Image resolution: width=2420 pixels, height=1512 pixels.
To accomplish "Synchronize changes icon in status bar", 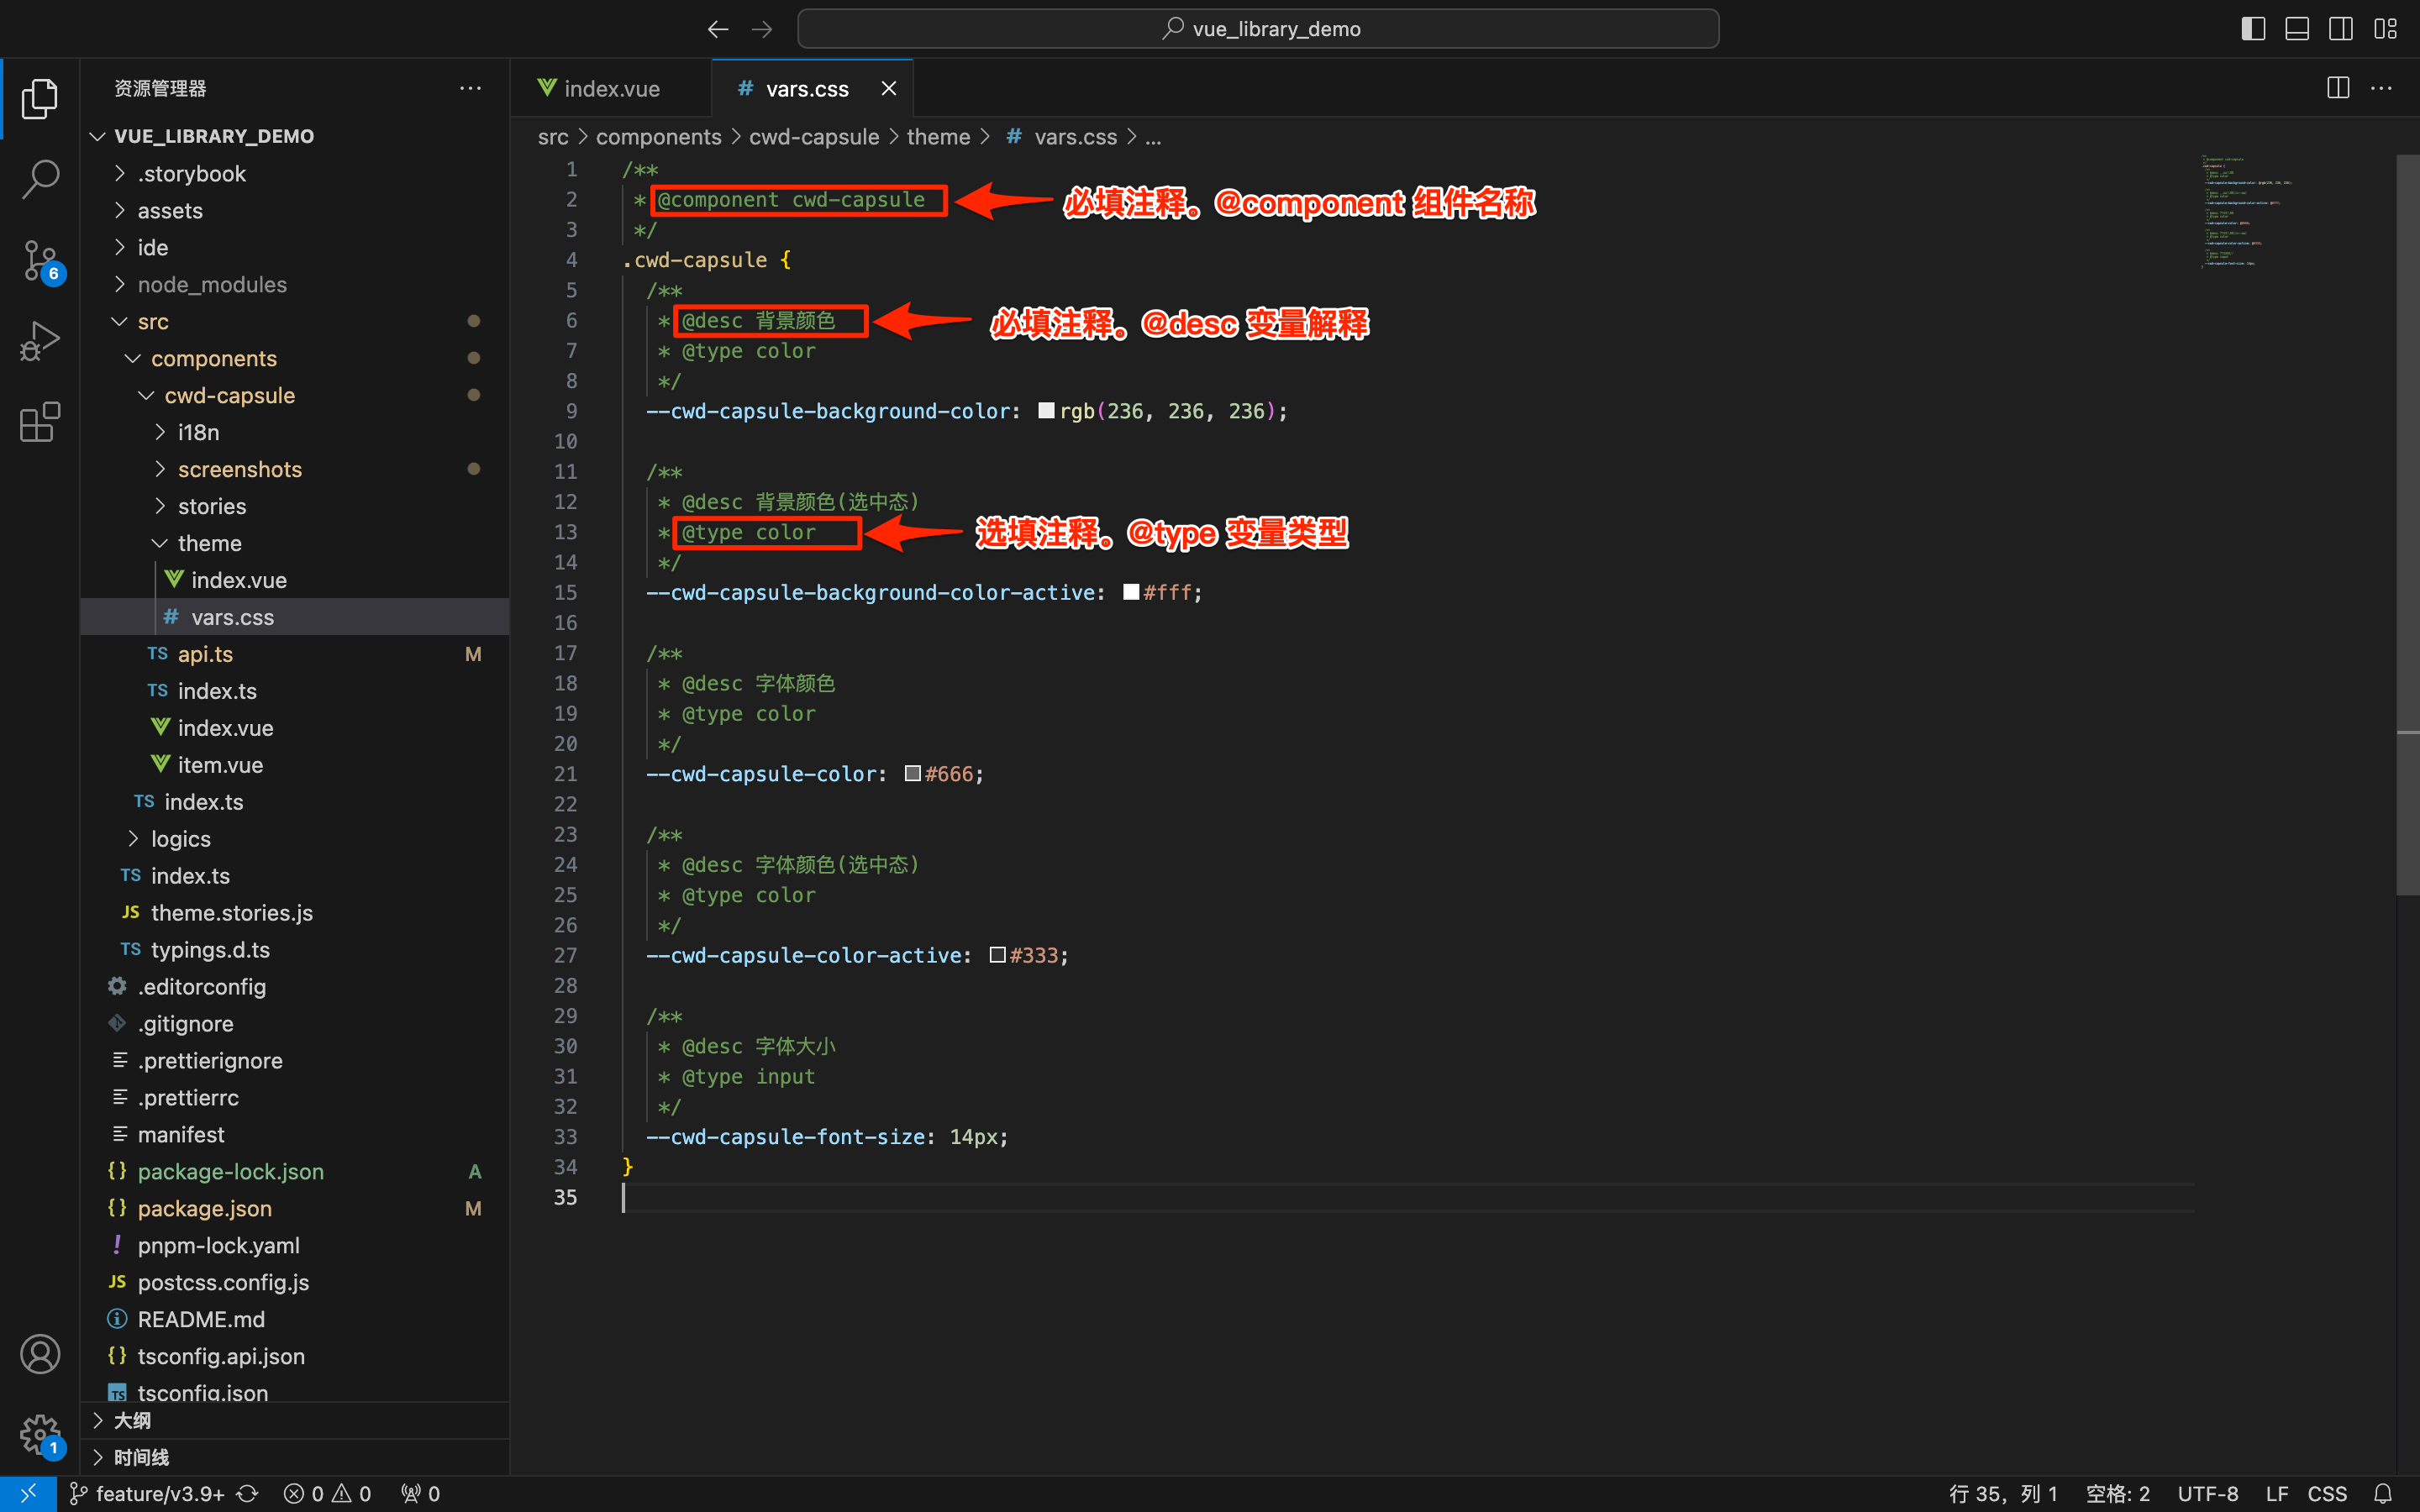I will tap(247, 1494).
